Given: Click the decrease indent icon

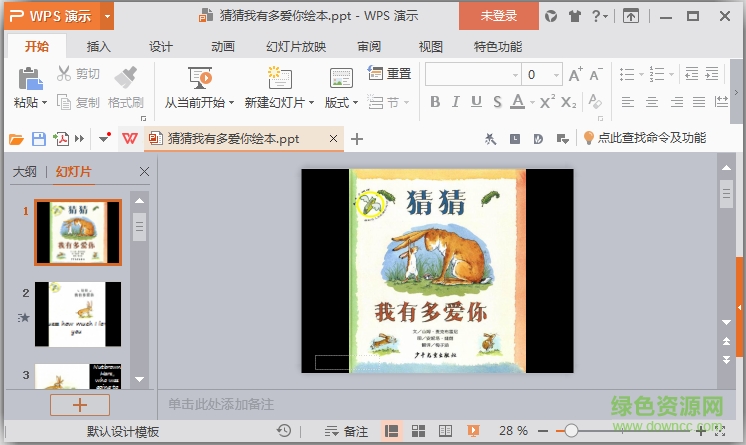Looking at the screenshot, I should [x=691, y=74].
